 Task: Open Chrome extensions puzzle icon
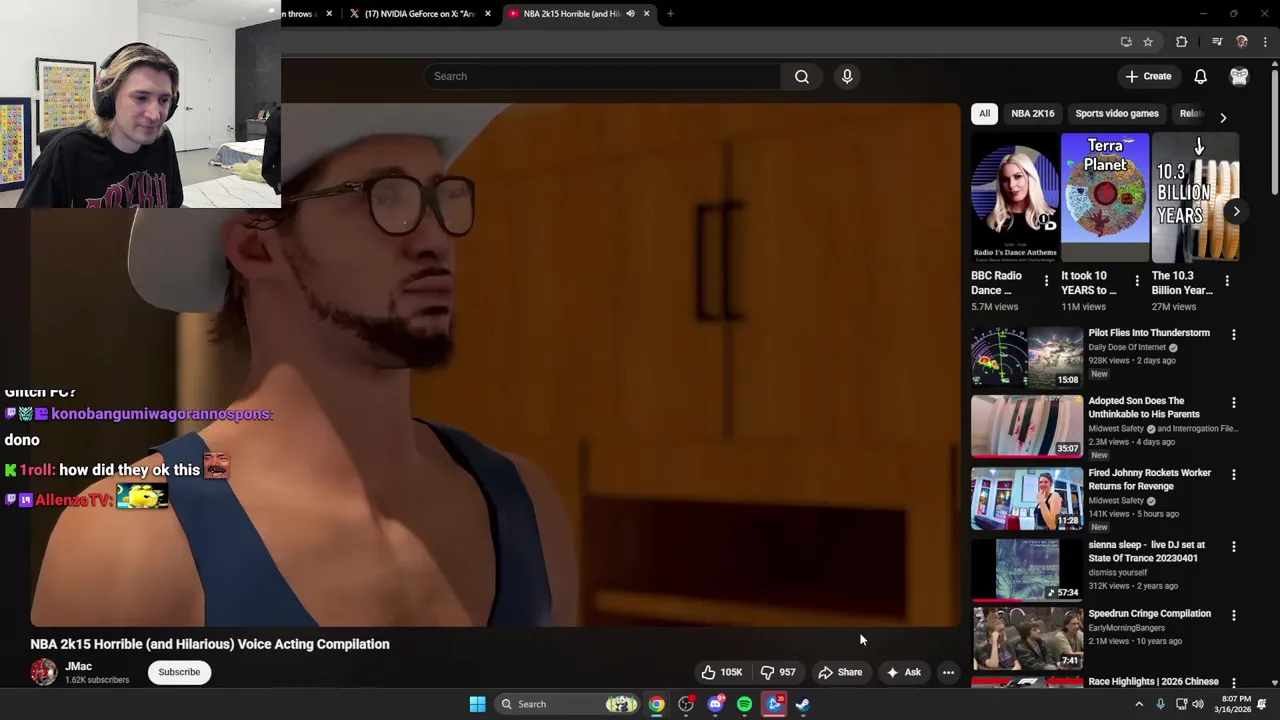point(1181,42)
